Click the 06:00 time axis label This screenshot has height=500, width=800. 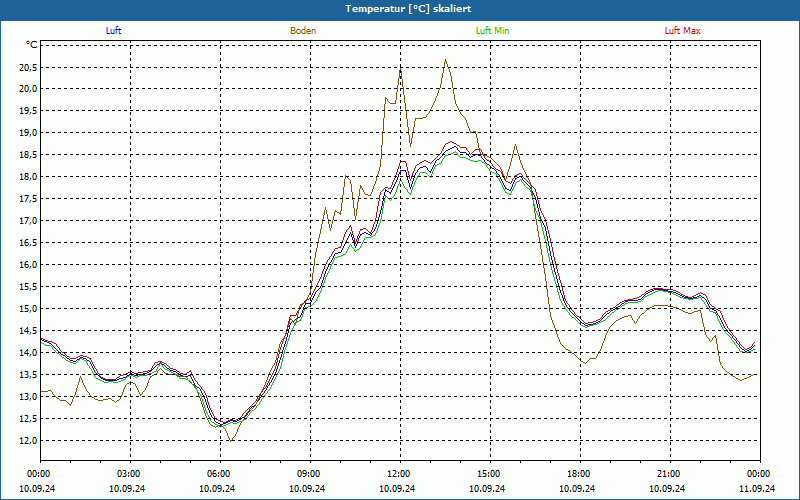click(x=220, y=474)
